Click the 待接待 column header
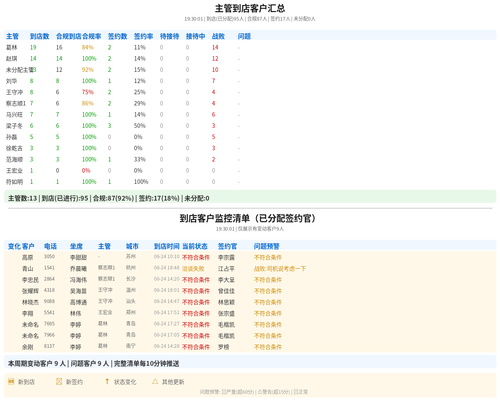This screenshot has width=500, height=414. [x=169, y=36]
